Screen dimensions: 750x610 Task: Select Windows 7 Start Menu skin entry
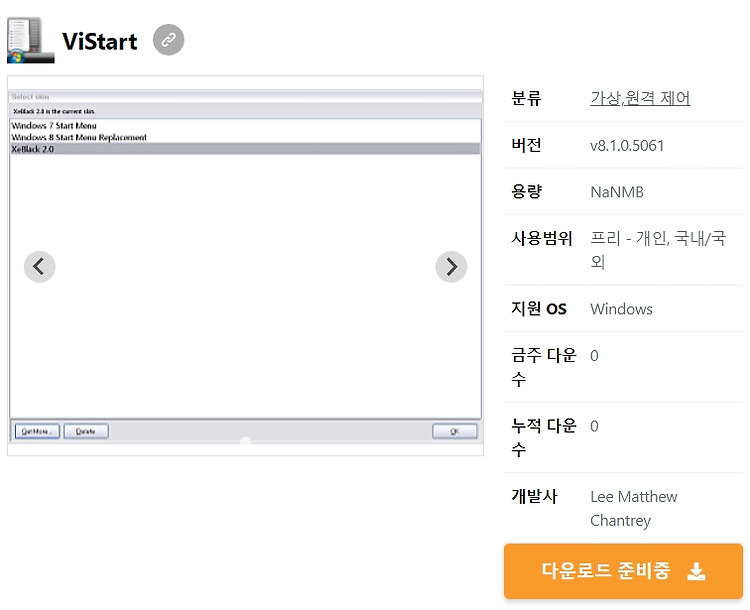point(54,125)
